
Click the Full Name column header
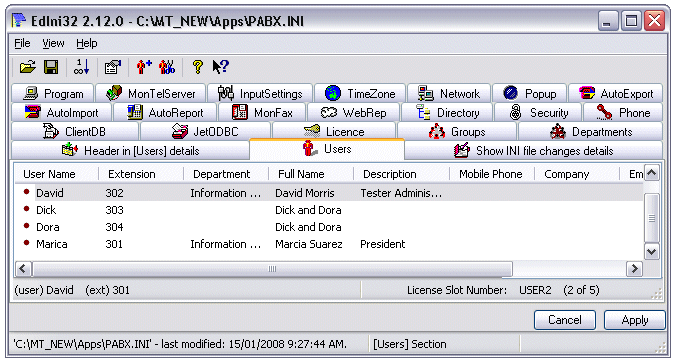(x=311, y=174)
